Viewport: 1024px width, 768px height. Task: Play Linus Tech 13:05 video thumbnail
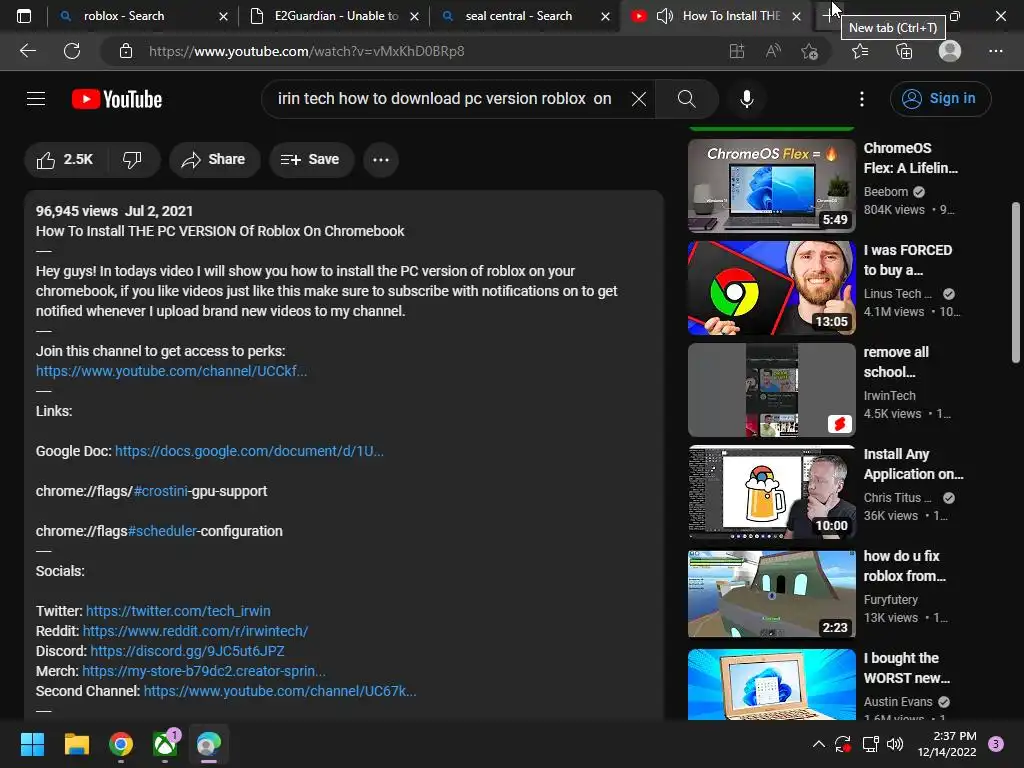(771, 287)
